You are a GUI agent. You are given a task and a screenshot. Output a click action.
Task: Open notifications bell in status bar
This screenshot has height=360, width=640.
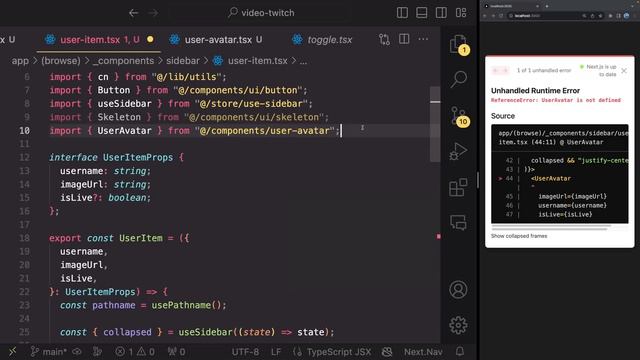(460, 351)
